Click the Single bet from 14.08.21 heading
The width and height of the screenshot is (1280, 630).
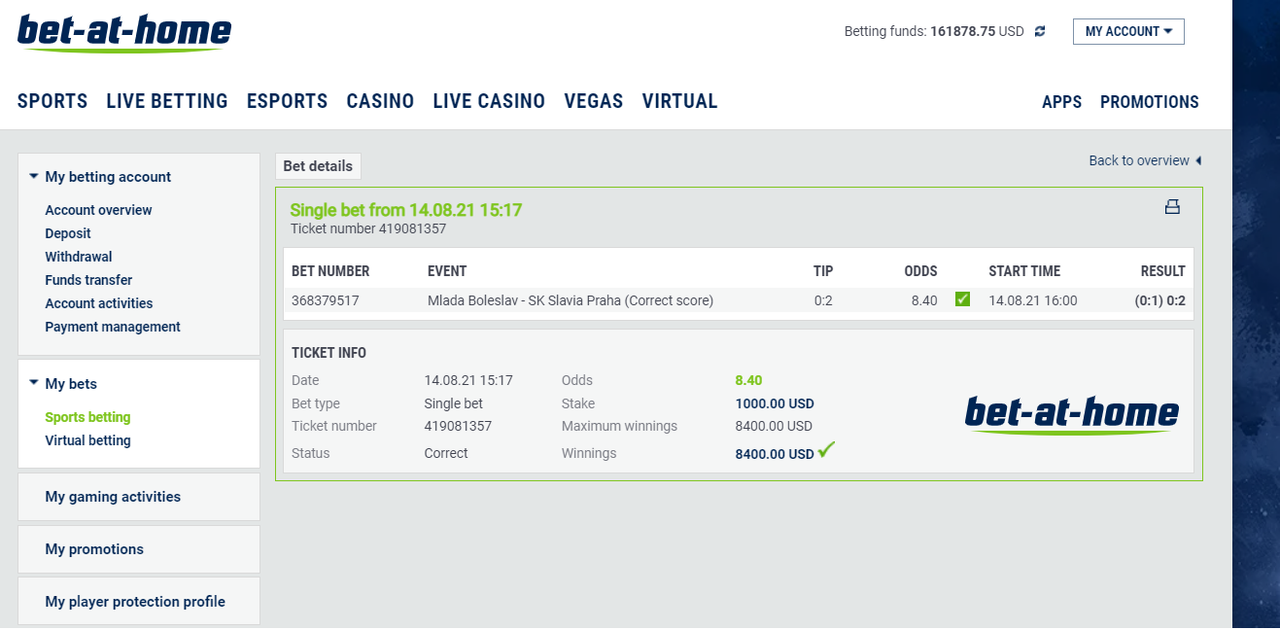click(406, 210)
